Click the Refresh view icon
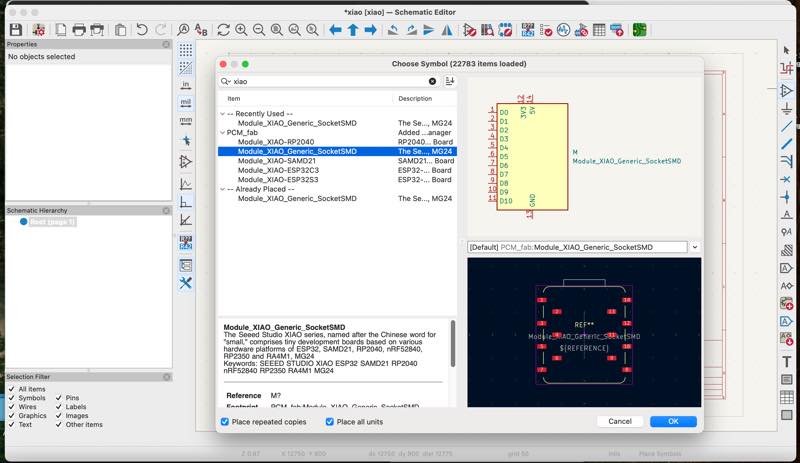800x463 pixels. coord(223,30)
